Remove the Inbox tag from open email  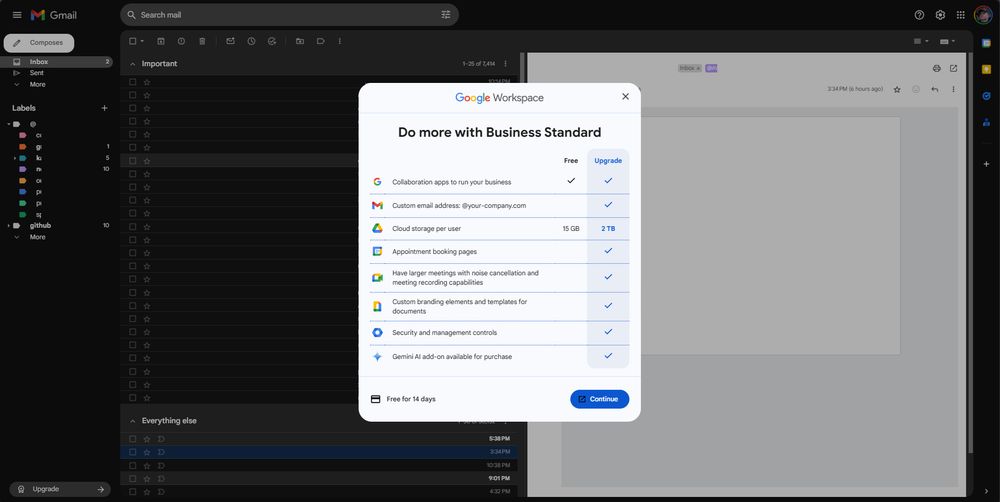click(x=698, y=68)
